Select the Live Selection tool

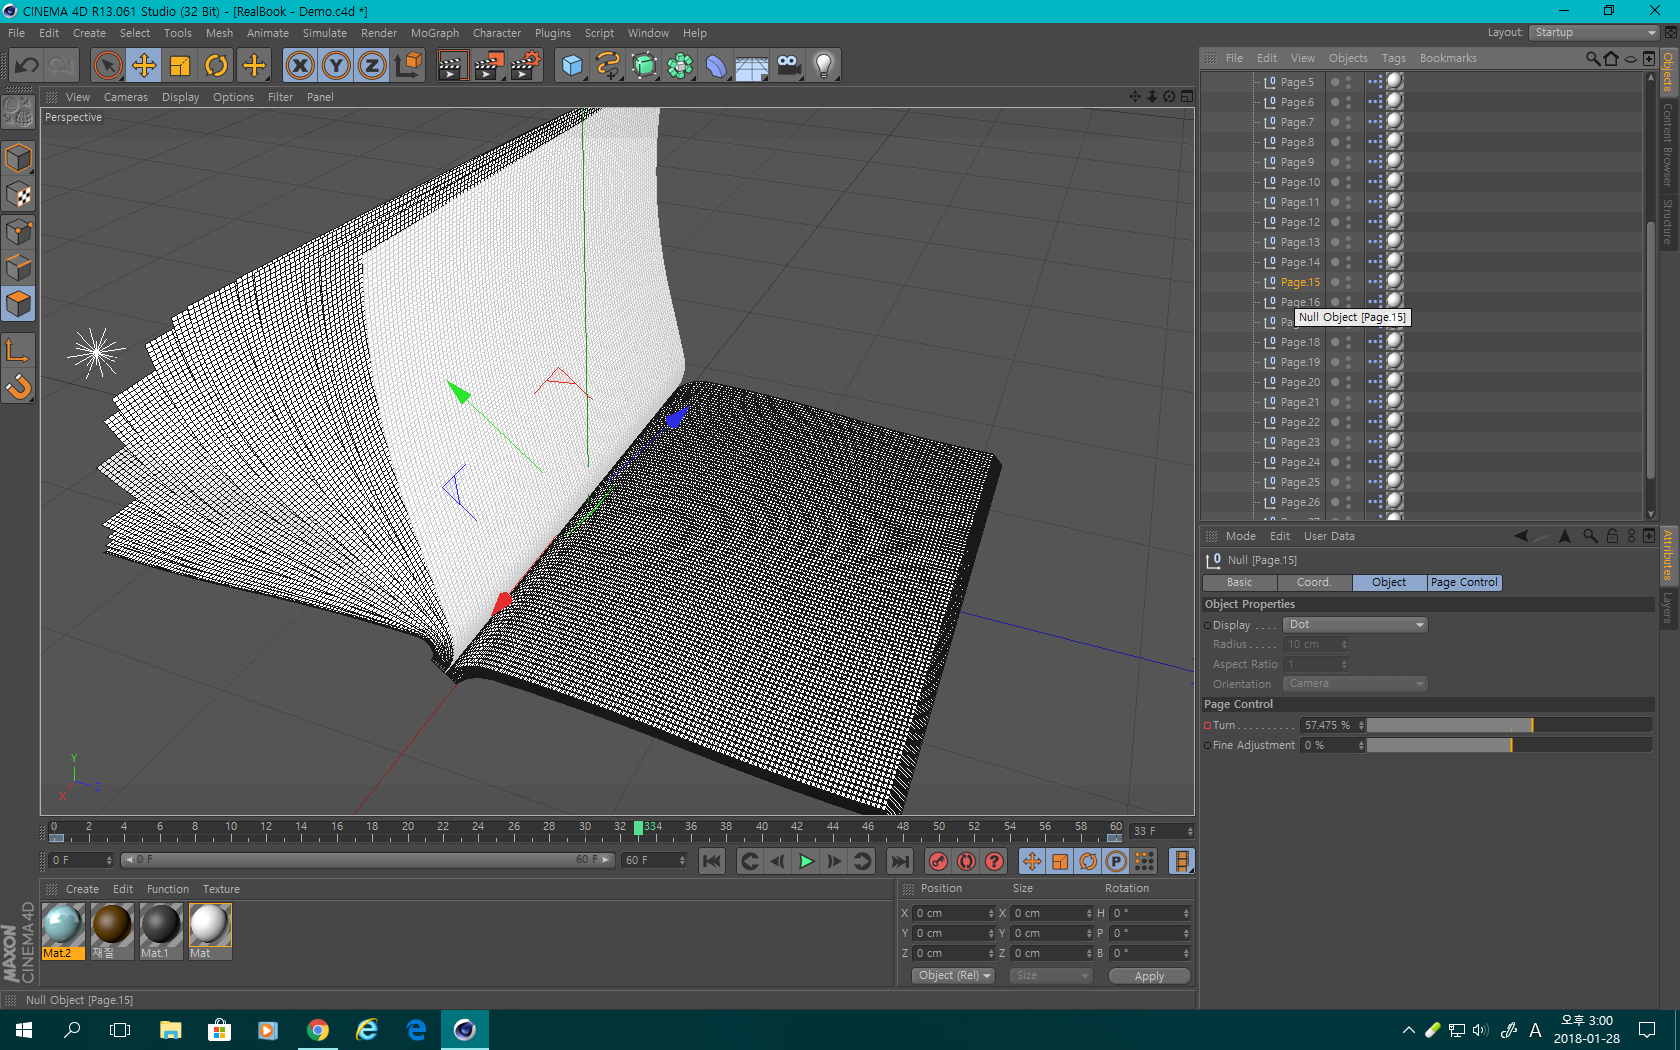[x=107, y=66]
